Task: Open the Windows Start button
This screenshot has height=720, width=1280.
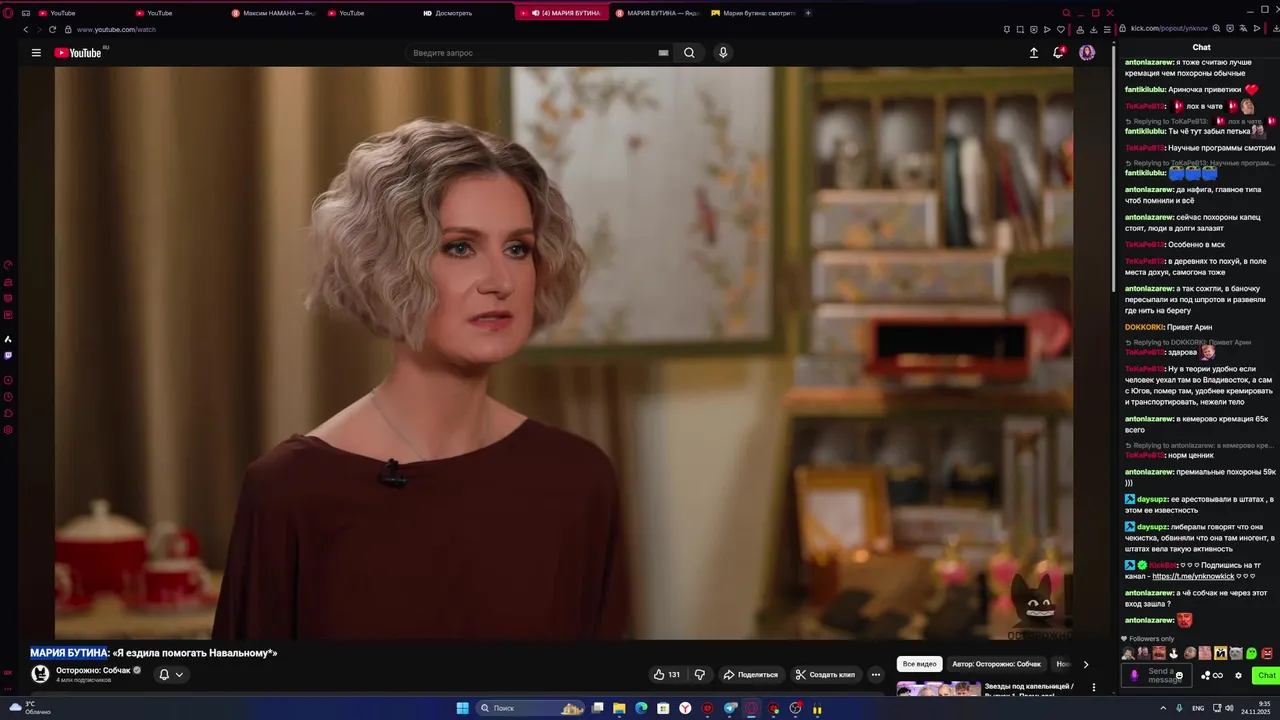Action: coord(462,708)
